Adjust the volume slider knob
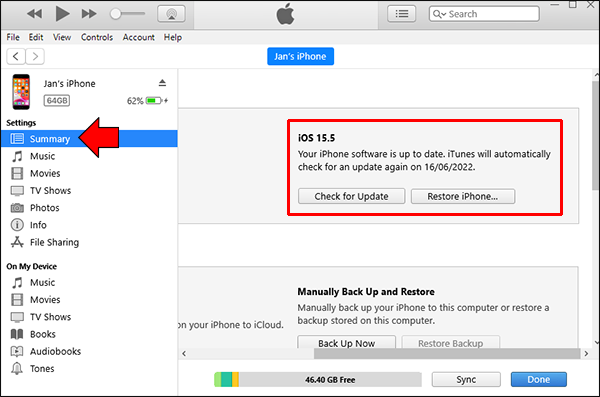 pyautogui.click(x=115, y=14)
